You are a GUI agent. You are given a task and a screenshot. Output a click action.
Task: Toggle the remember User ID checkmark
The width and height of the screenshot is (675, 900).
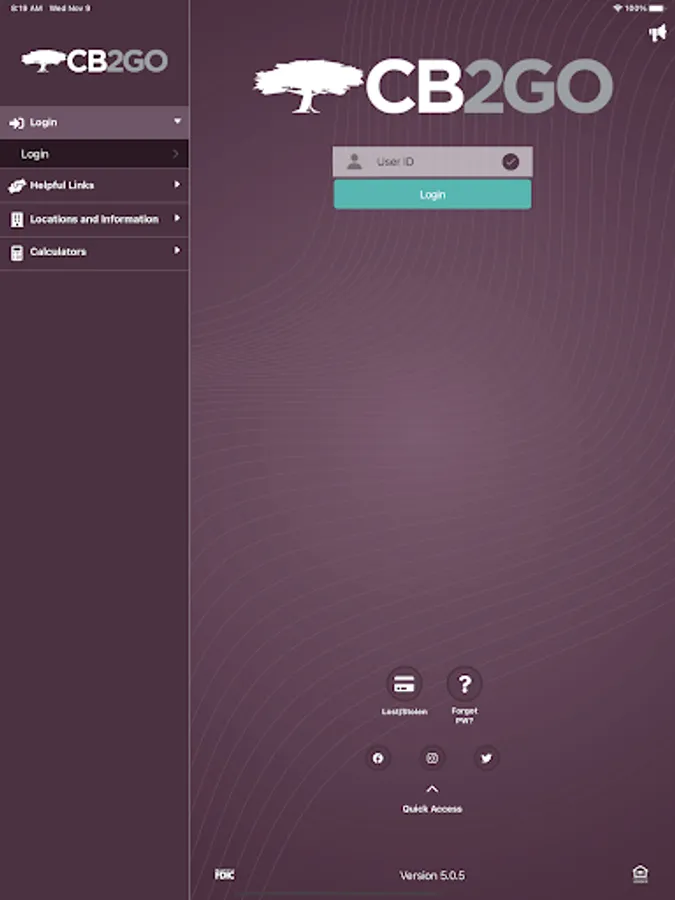[510, 162]
